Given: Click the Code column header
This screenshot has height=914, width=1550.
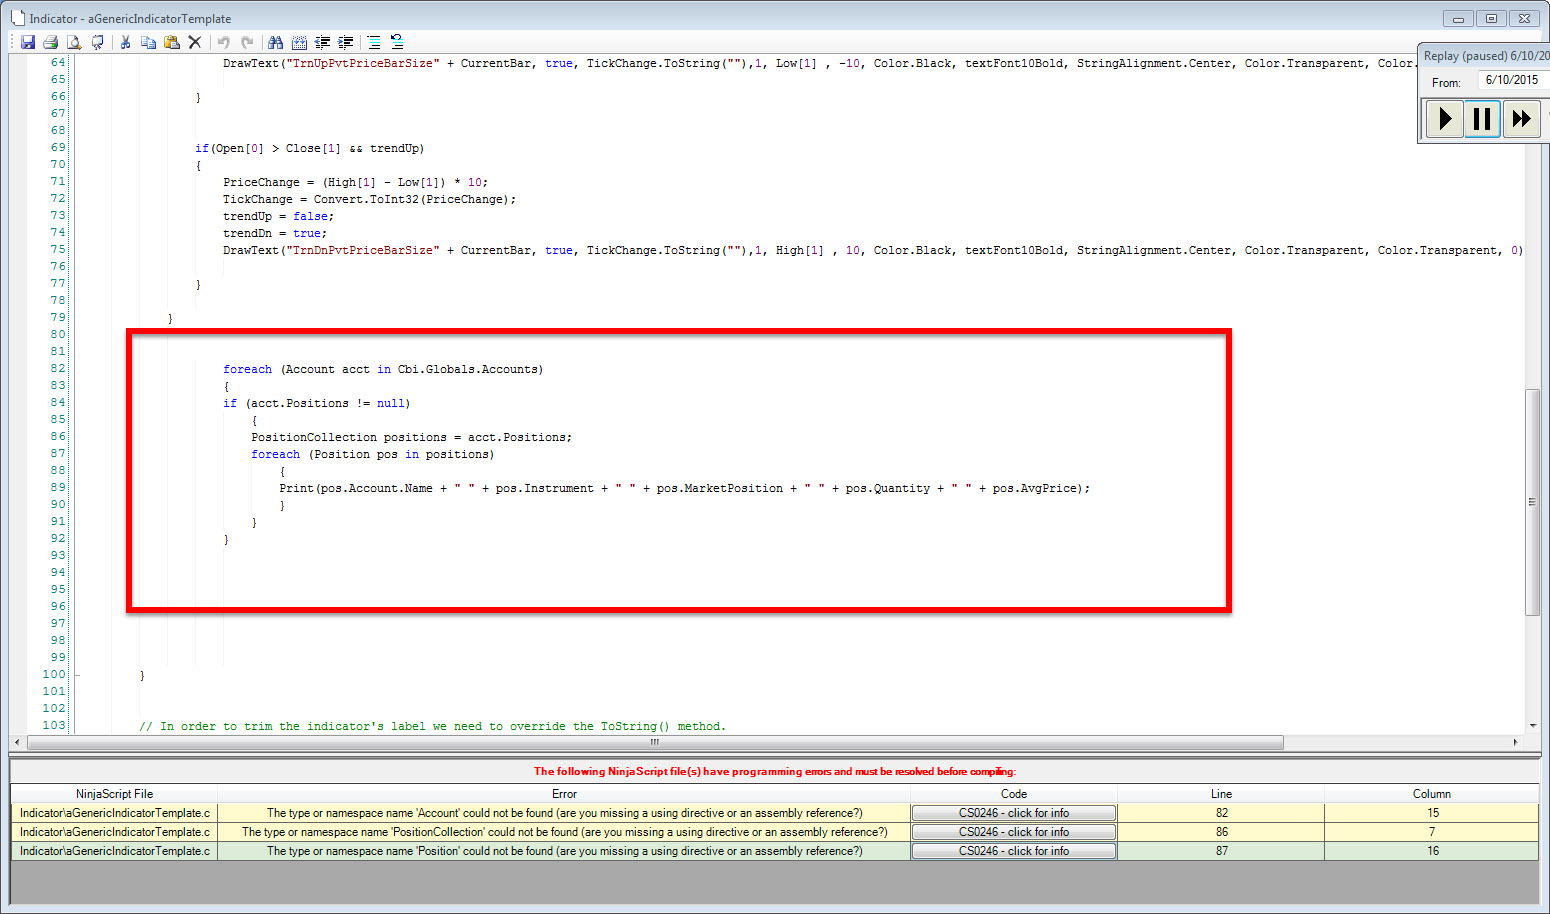Looking at the screenshot, I should pos(1014,794).
